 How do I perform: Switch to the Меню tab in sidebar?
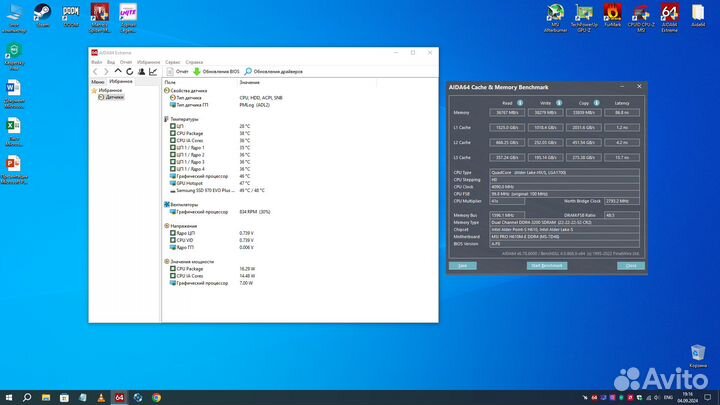(97, 81)
